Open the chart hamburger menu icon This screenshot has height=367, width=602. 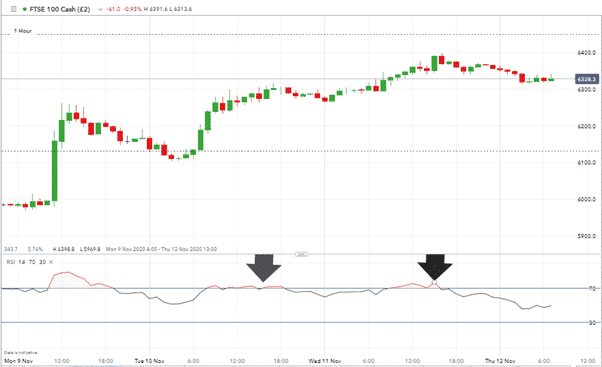tap(14, 9)
